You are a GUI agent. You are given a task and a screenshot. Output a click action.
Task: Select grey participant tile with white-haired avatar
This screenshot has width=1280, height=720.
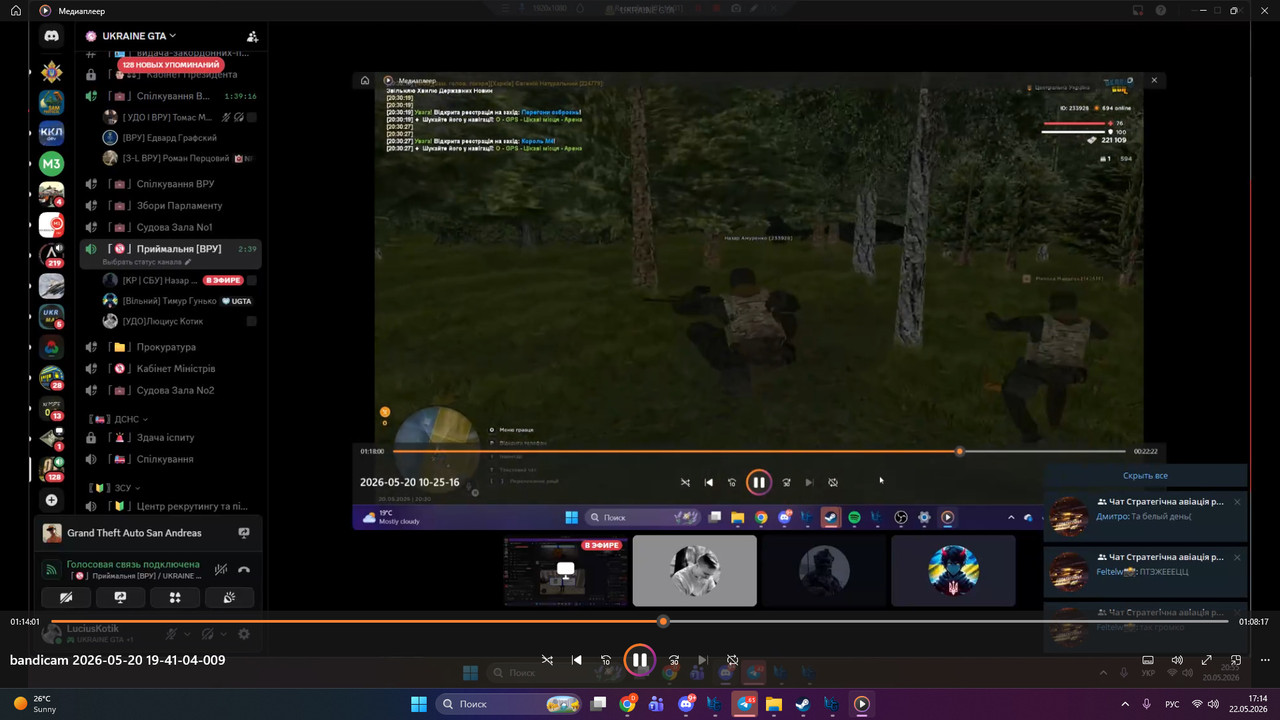tap(695, 571)
